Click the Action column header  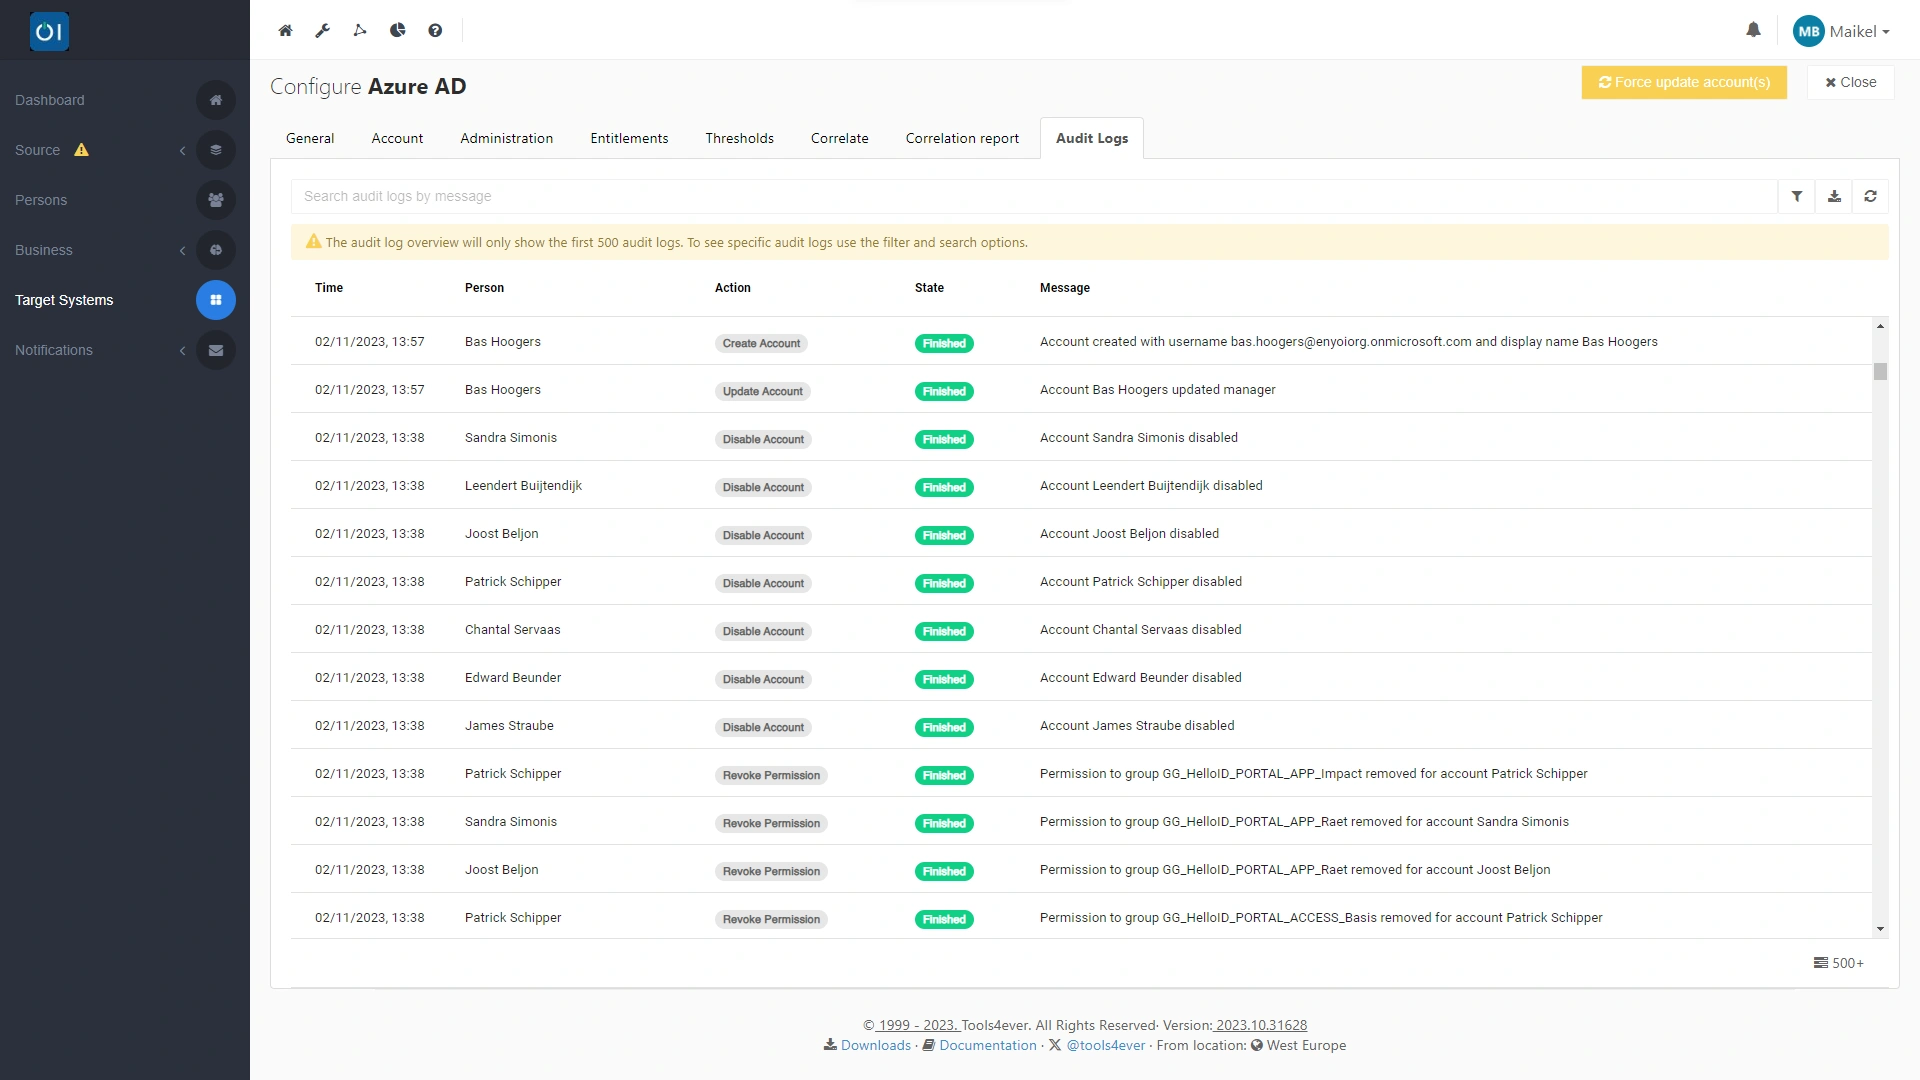point(732,288)
